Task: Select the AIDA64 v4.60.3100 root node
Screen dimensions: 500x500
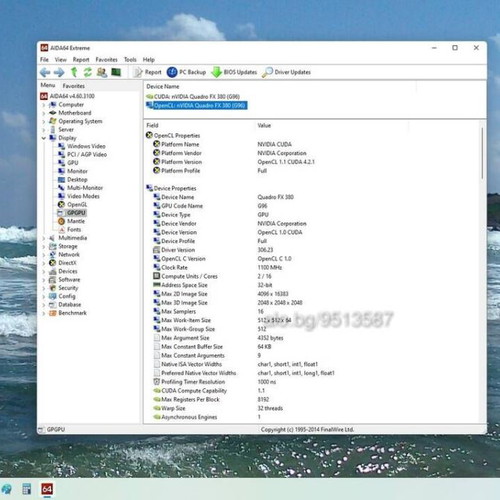Action: [x=68, y=96]
